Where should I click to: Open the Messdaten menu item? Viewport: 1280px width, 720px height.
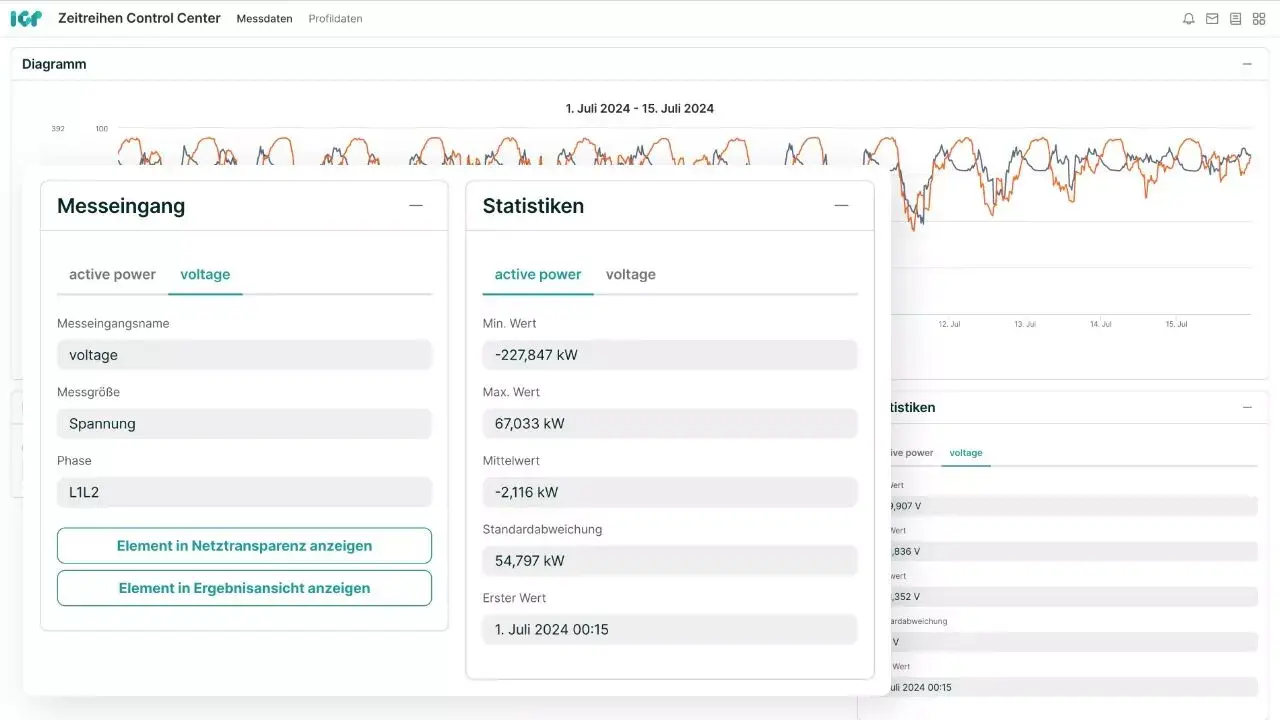coord(264,19)
